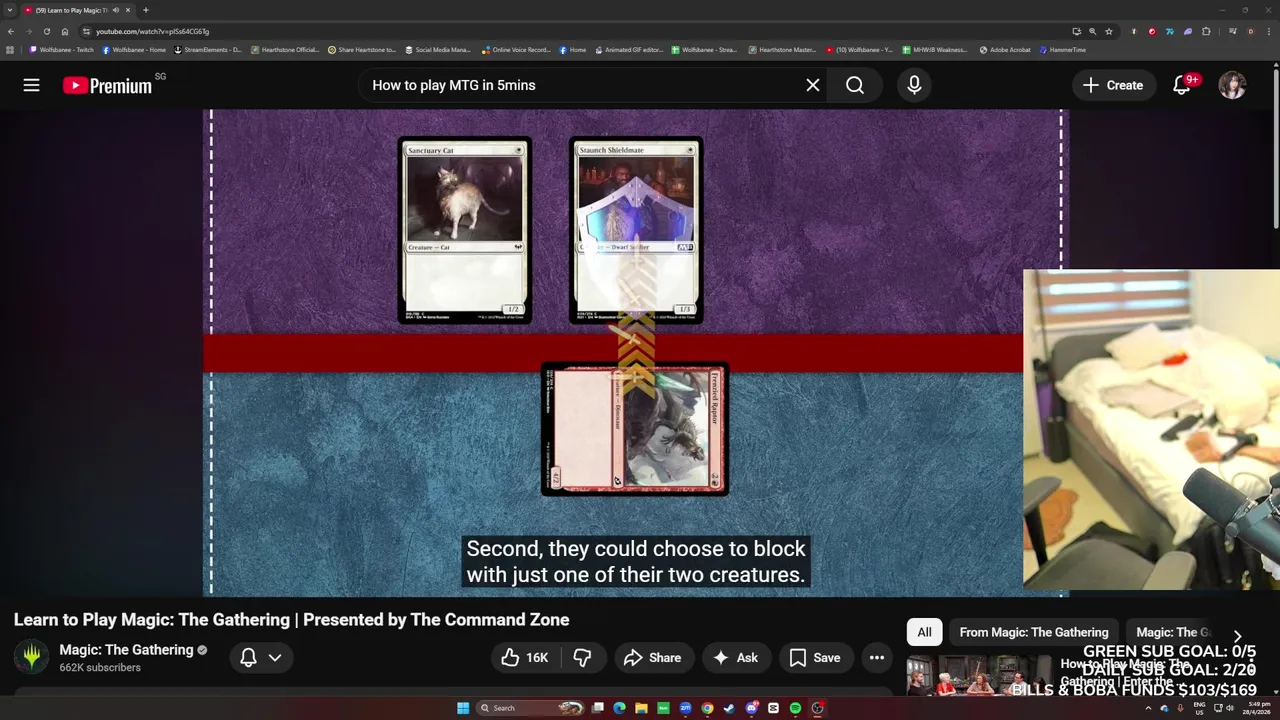The width and height of the screenshot is (1280, 720).
Task: Open more actions three-dot menu
Action: tap(877, 657)
